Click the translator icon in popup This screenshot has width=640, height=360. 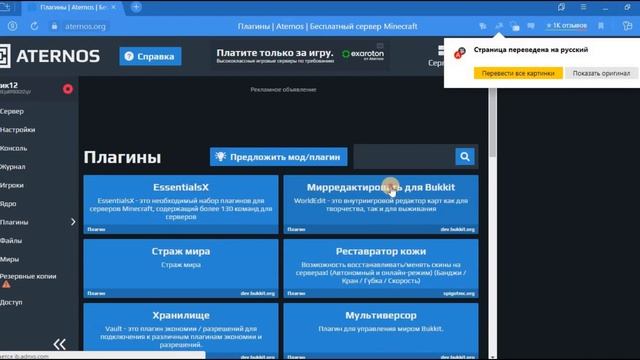coord(460,53)
